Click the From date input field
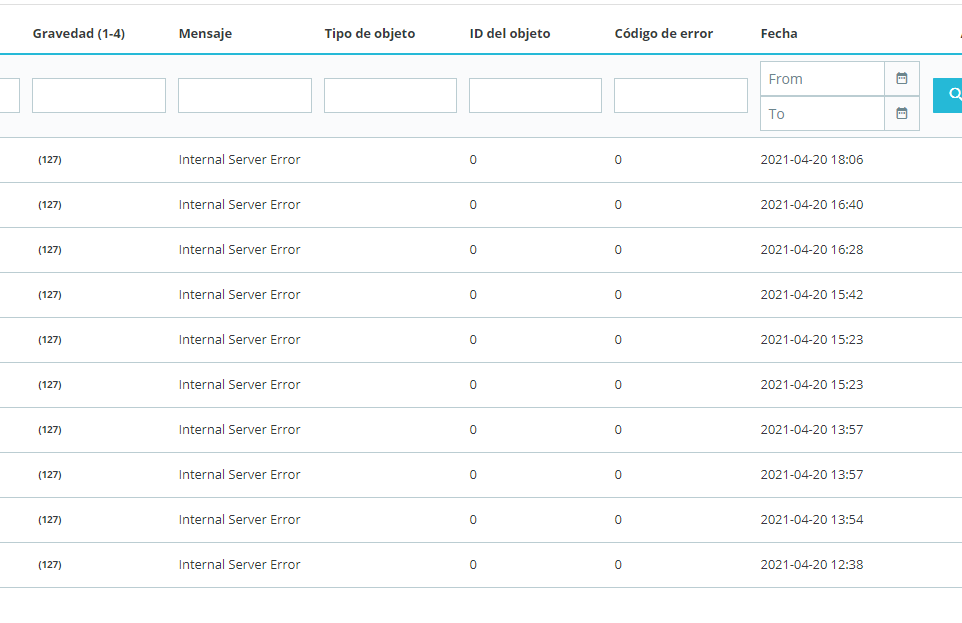 coord(822,78)
